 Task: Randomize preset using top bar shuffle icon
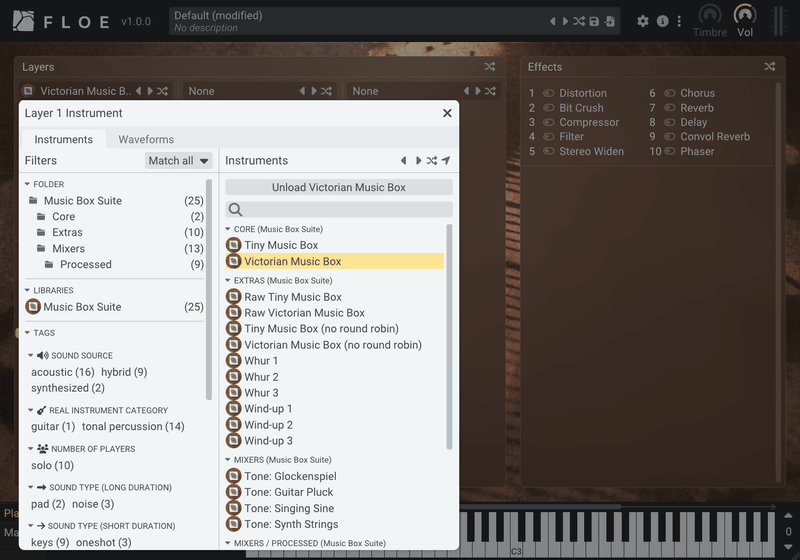(579, 21)
